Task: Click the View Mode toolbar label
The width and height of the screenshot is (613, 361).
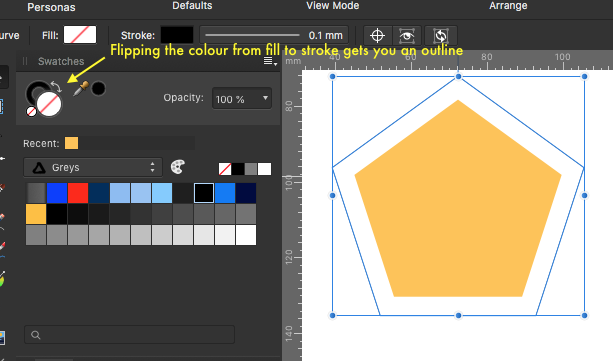Action: [x=333, y=6]
